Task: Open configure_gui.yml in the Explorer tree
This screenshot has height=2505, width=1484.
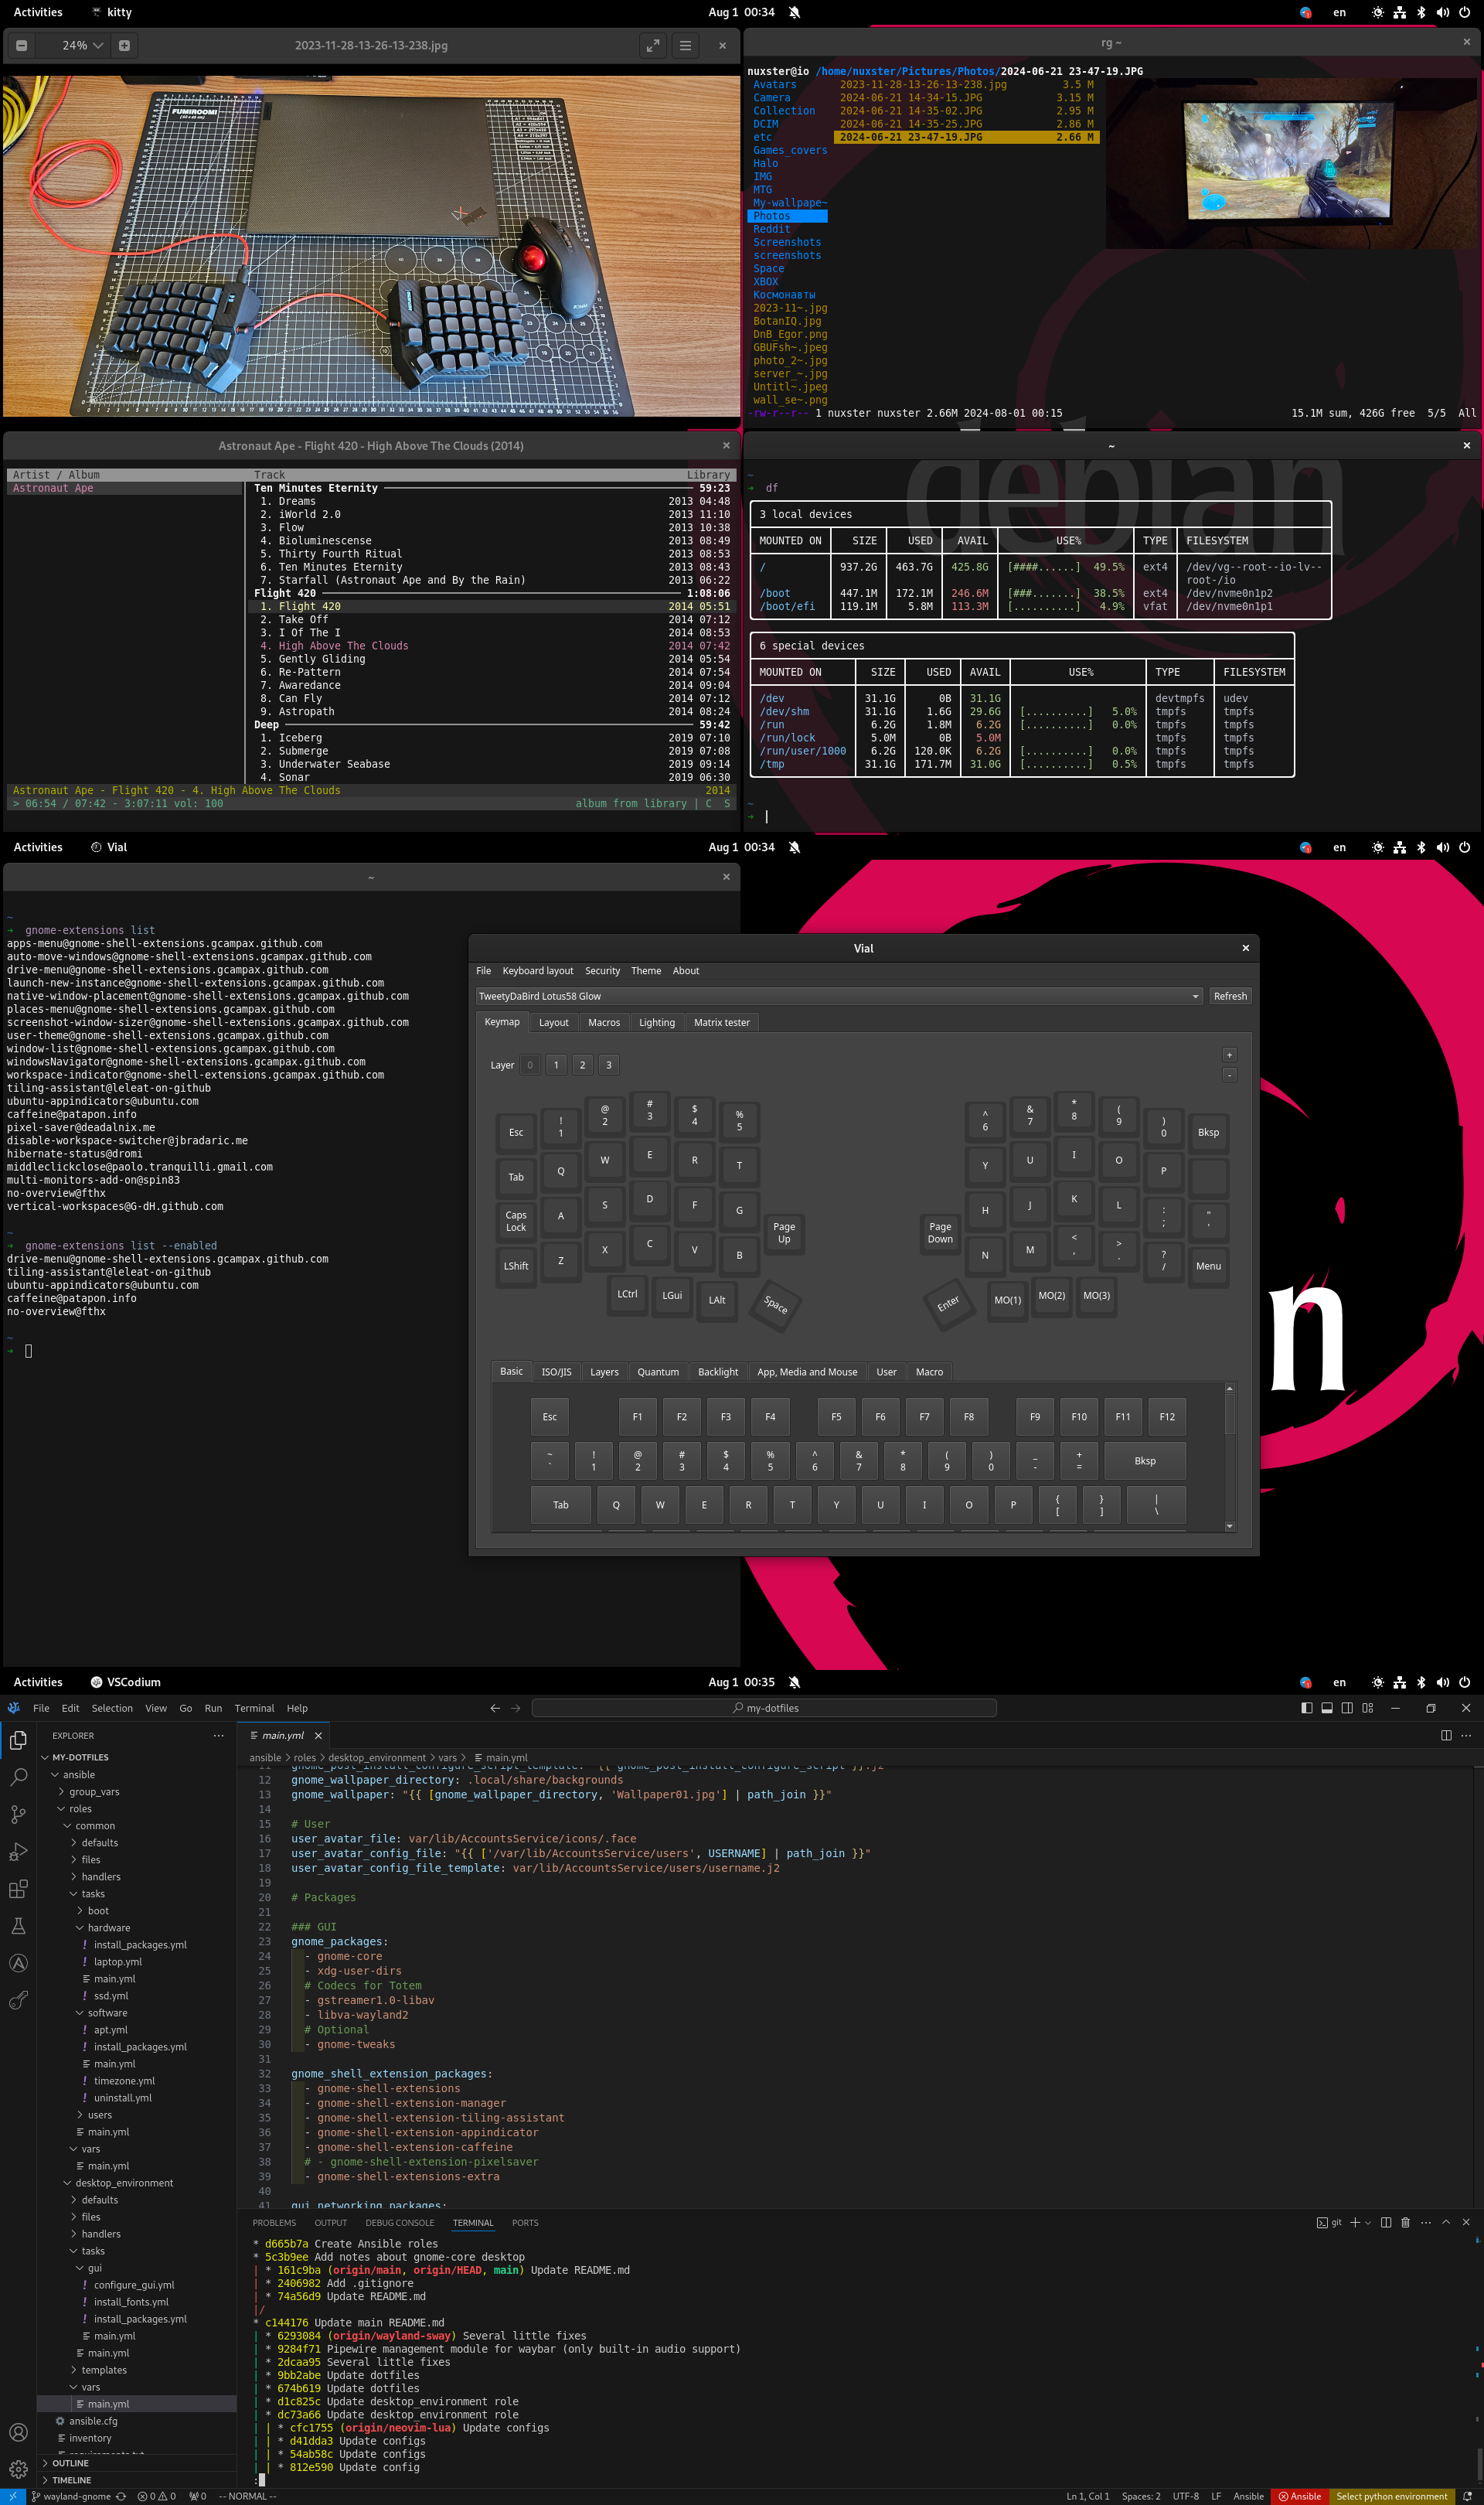Action: 134,2285
